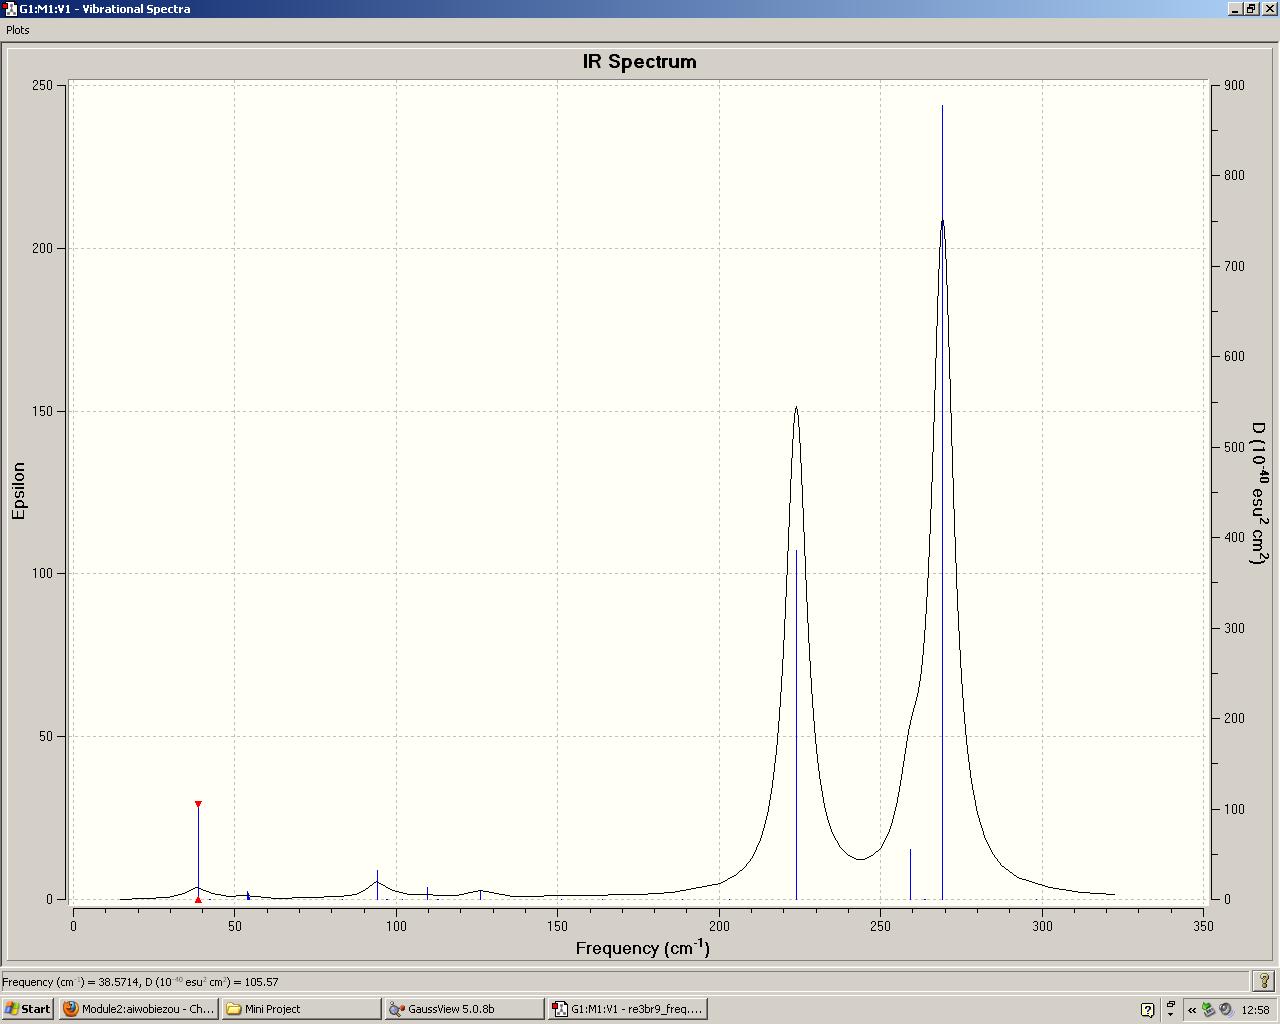
Task: Click the red marker atop the 38.57 peak
Action: (x=198, y=804)
